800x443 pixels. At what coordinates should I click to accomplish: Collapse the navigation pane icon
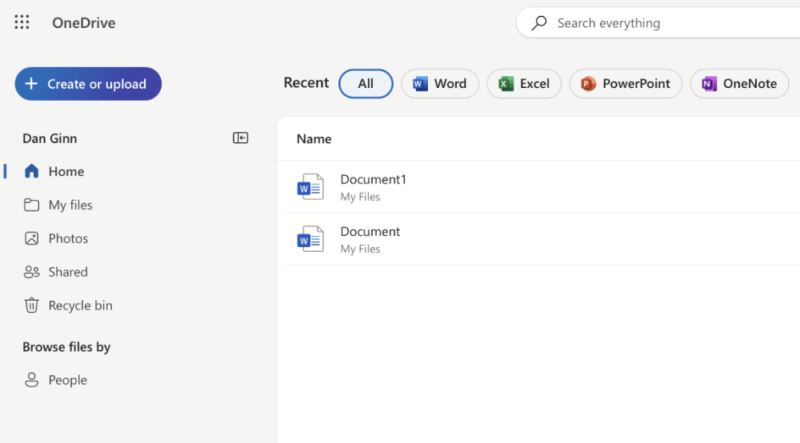pos(240,138)
